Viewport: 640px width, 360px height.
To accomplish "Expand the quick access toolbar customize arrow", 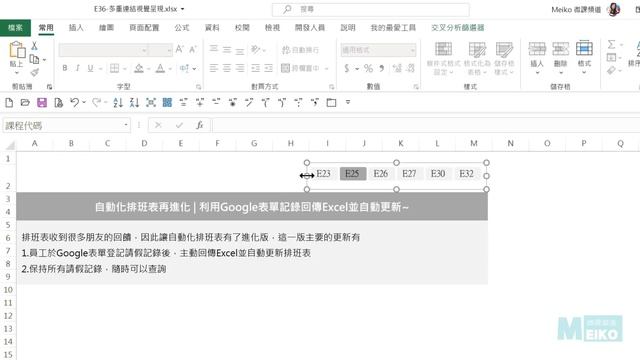I will pyautogui.click(x=348, y=102).
